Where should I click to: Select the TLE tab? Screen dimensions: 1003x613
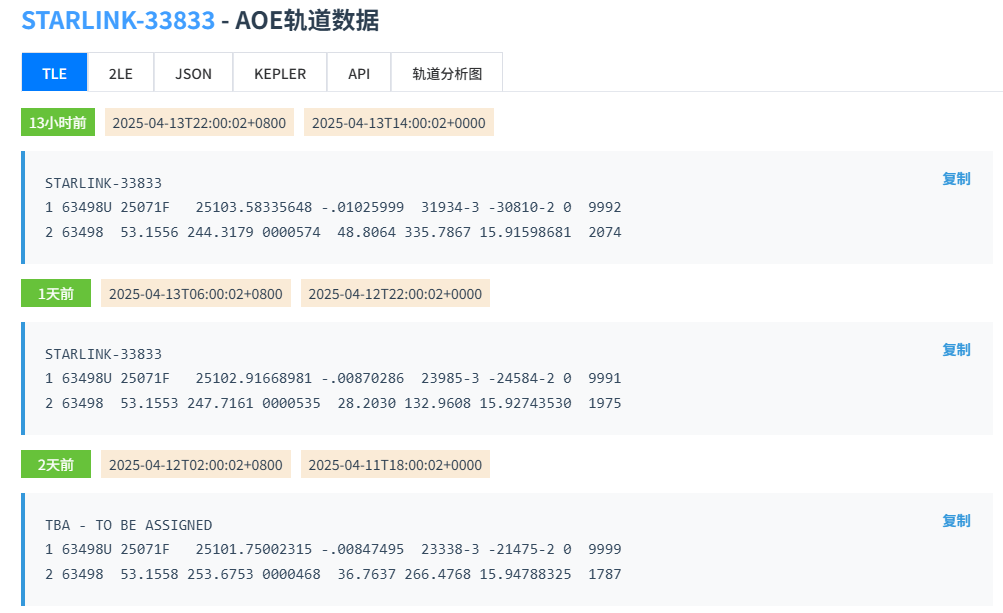(54, 73)
